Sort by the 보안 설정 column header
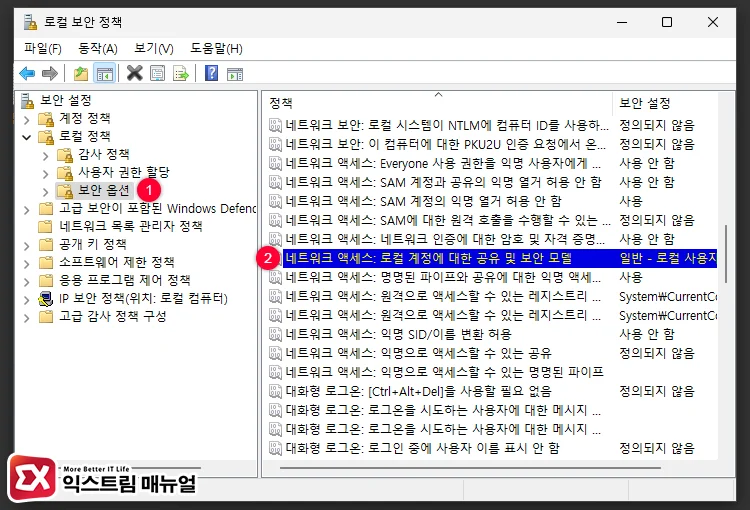The image size is (750, 510). [664, 103]
